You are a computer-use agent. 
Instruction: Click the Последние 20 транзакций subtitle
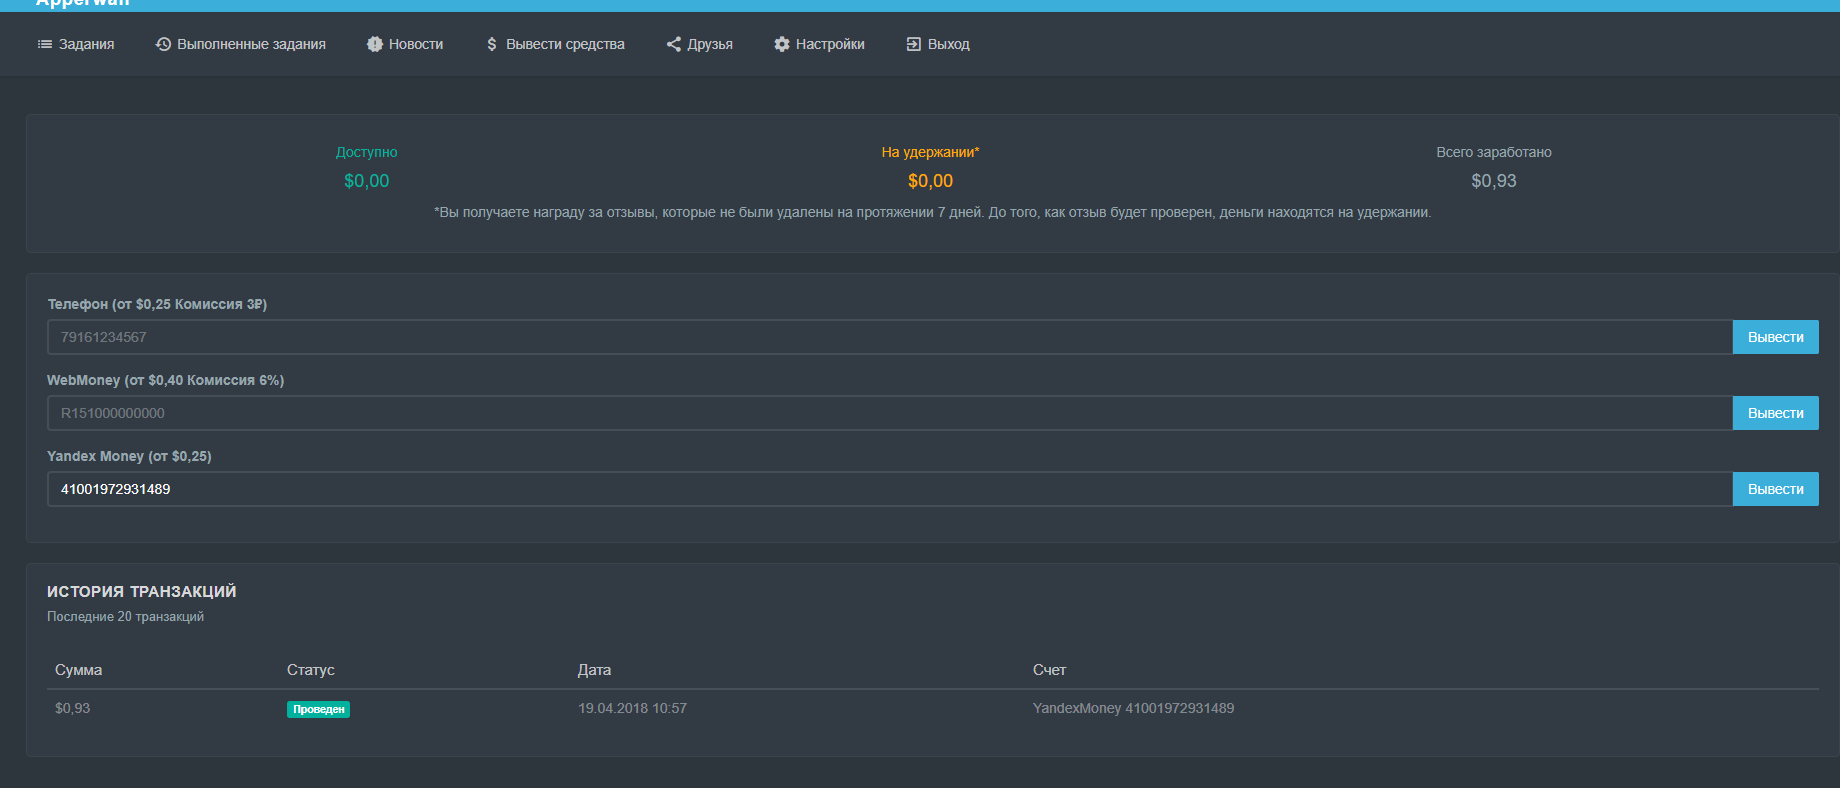[125, 617]
